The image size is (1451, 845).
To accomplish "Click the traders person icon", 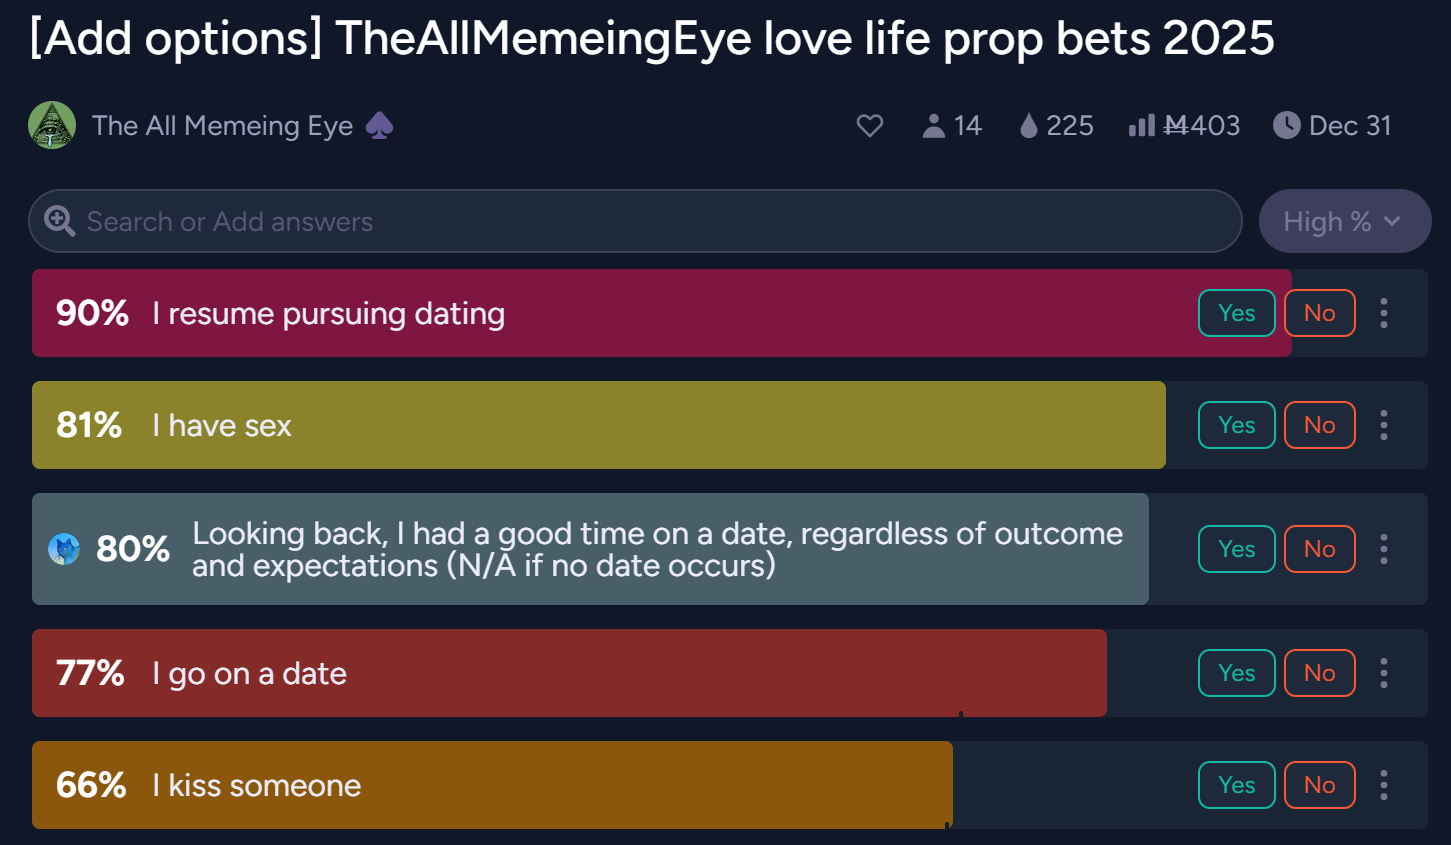I will pos(933,126).
